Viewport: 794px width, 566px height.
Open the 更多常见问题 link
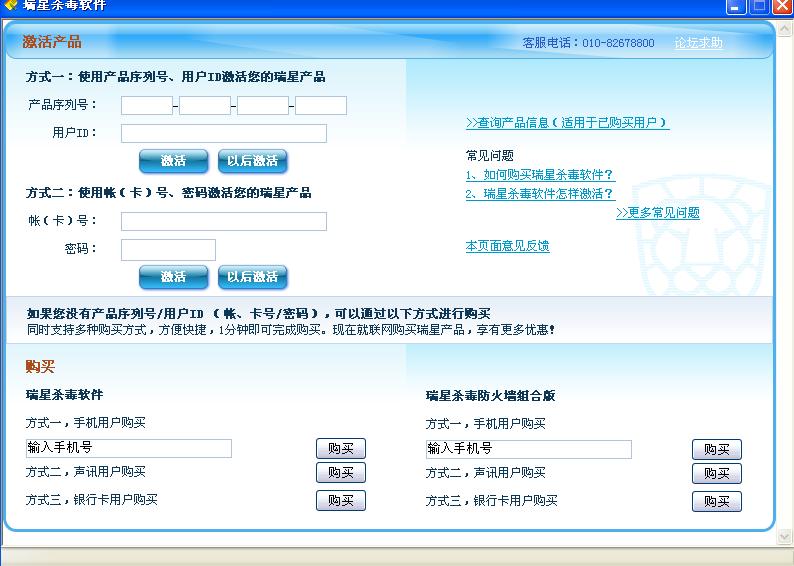coord(658,213)
